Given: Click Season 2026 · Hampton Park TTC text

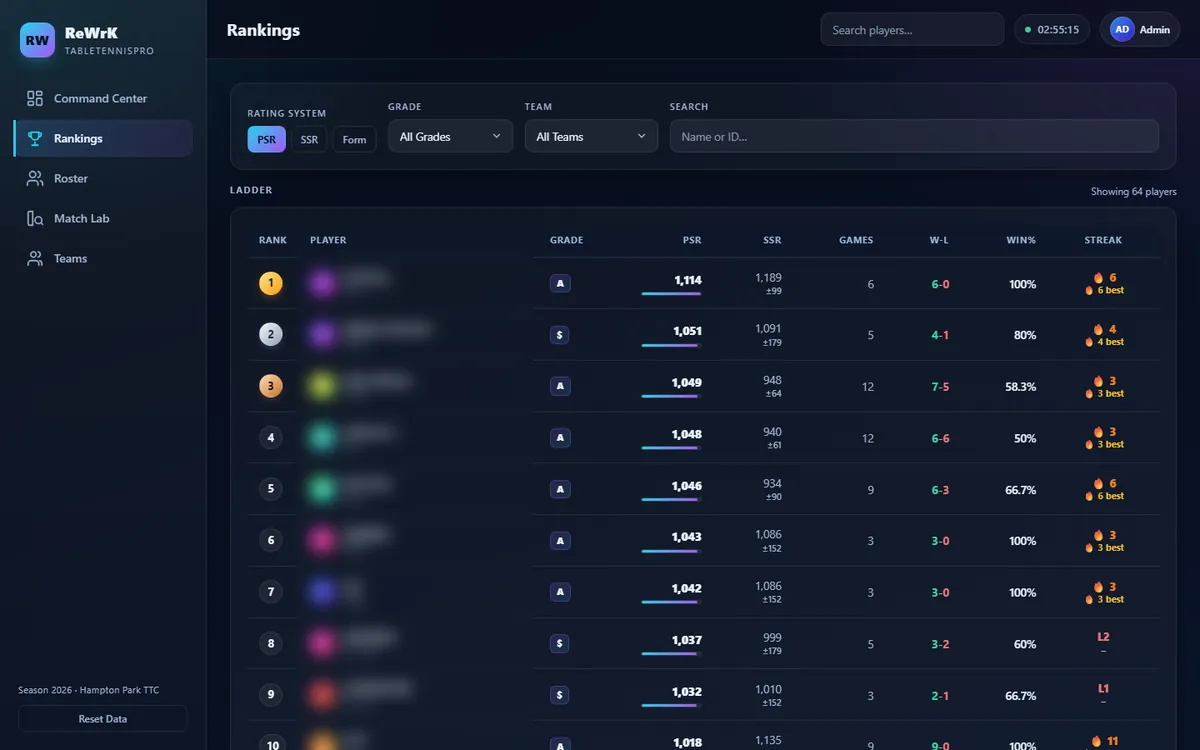Looking at the screenshot, I should point(88,690).
